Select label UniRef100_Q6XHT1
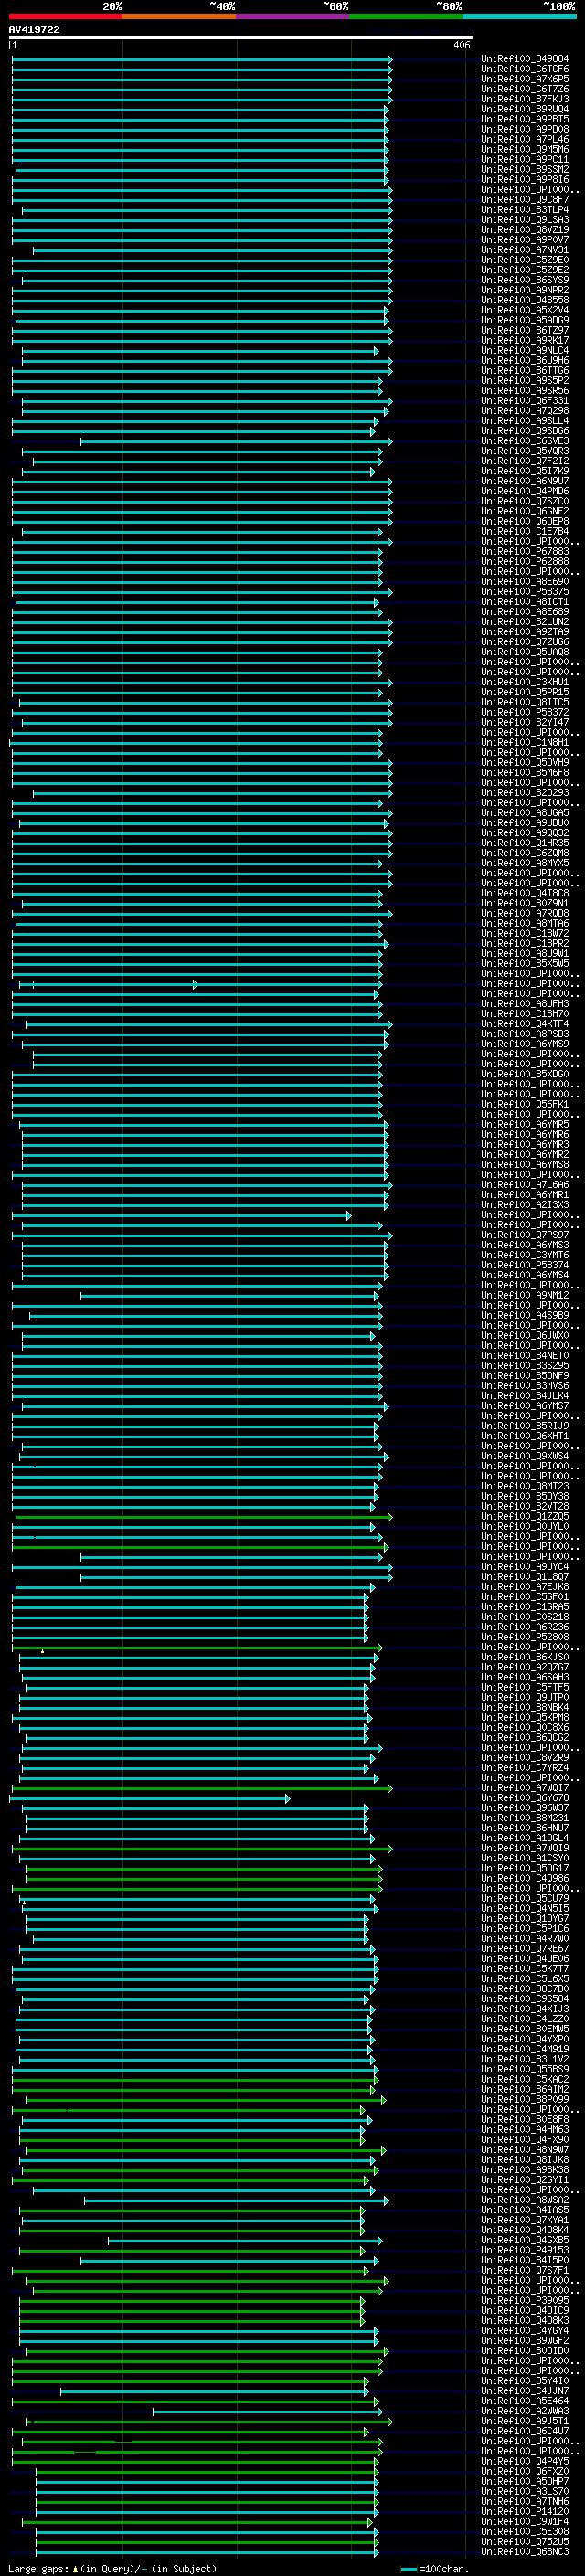 (x=525, y=1436)
